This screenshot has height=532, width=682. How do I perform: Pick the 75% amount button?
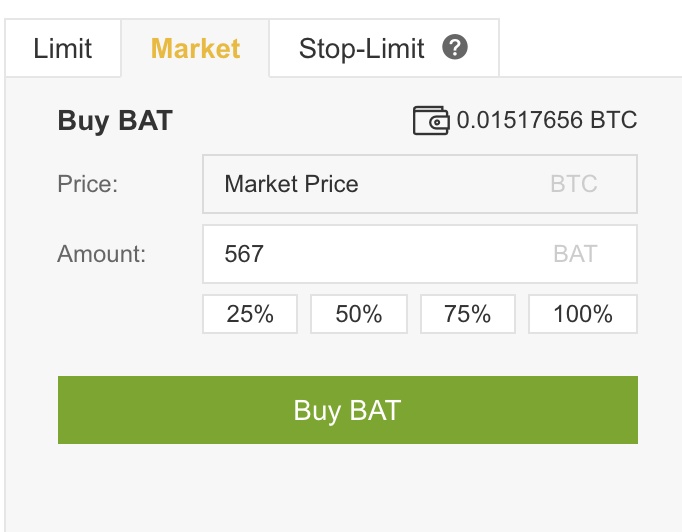coord(468,314)
